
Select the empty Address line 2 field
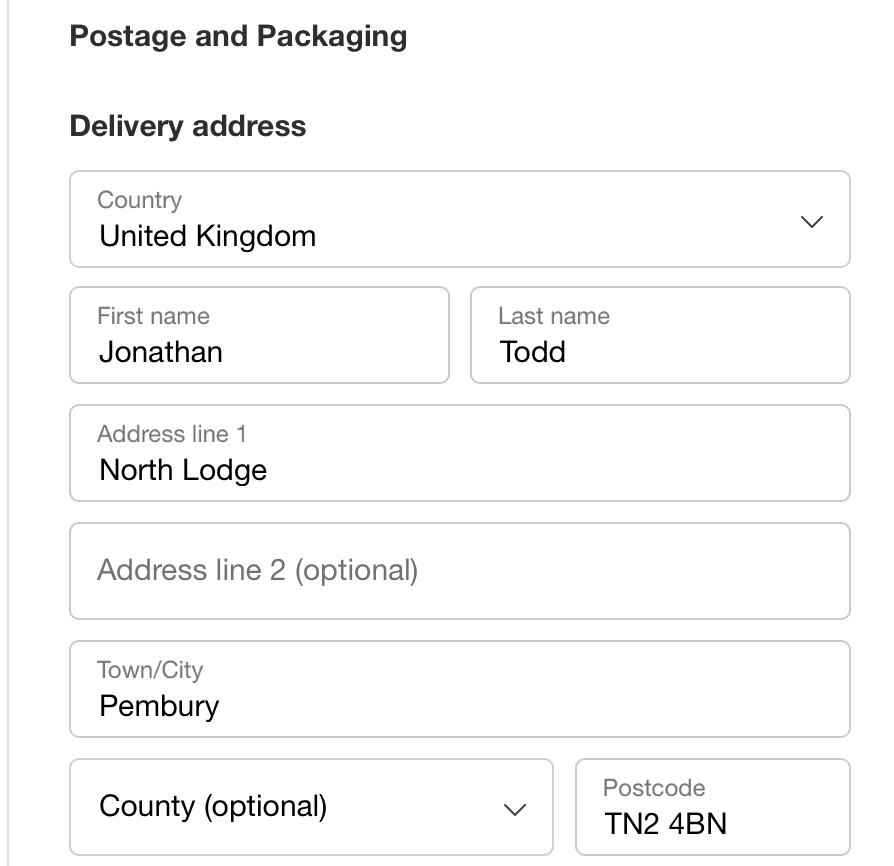459,571
